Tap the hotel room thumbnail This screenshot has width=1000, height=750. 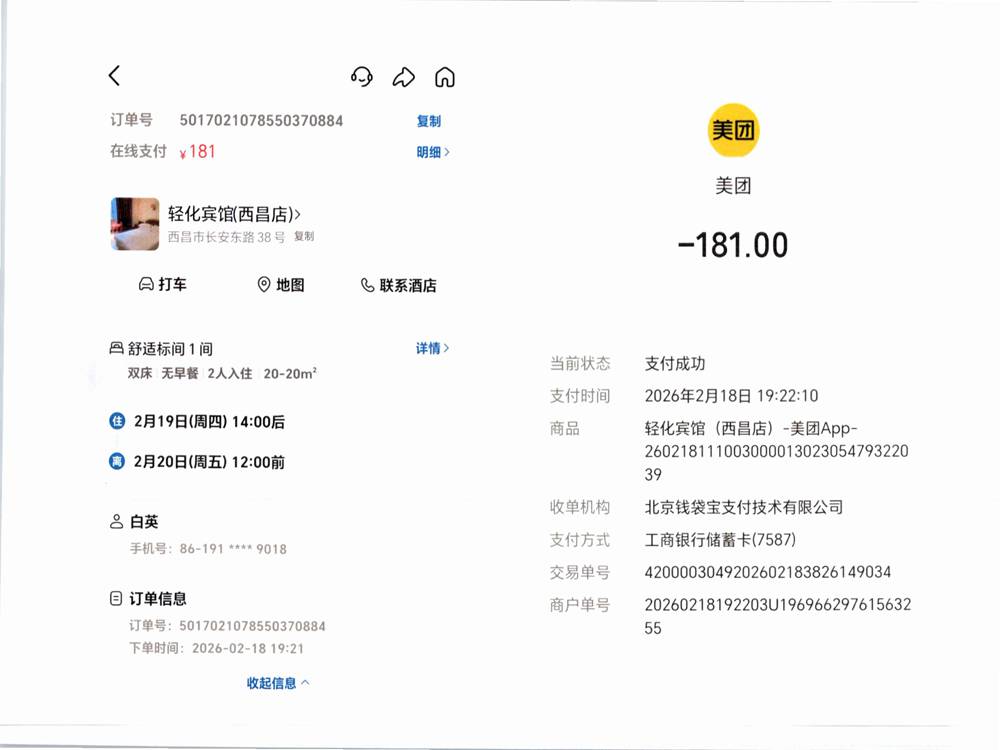click(x=134, y=223)
